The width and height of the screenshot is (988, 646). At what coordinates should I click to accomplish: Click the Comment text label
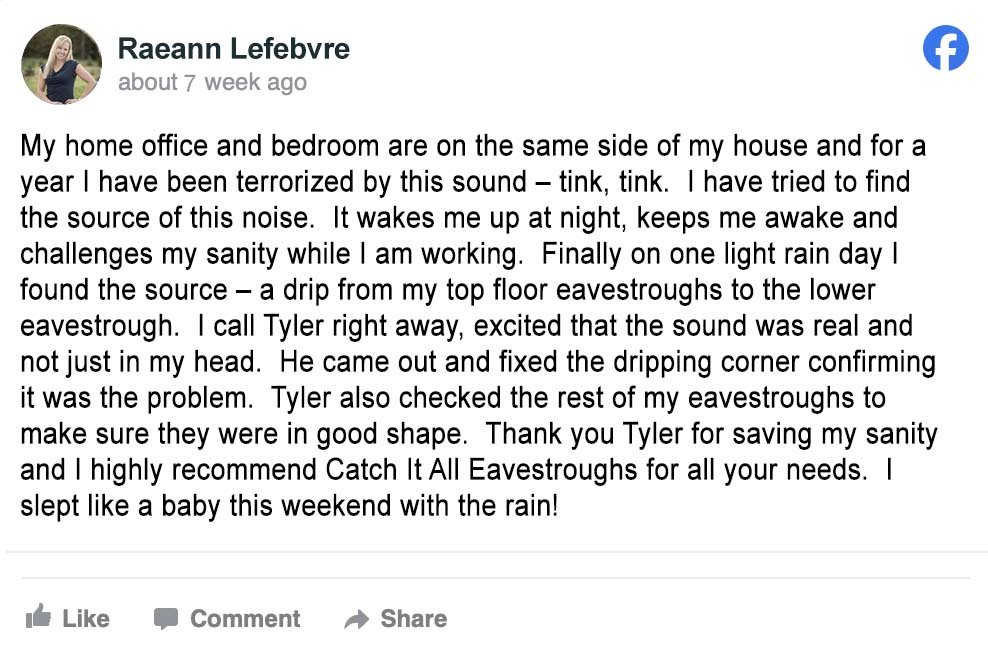245,619
